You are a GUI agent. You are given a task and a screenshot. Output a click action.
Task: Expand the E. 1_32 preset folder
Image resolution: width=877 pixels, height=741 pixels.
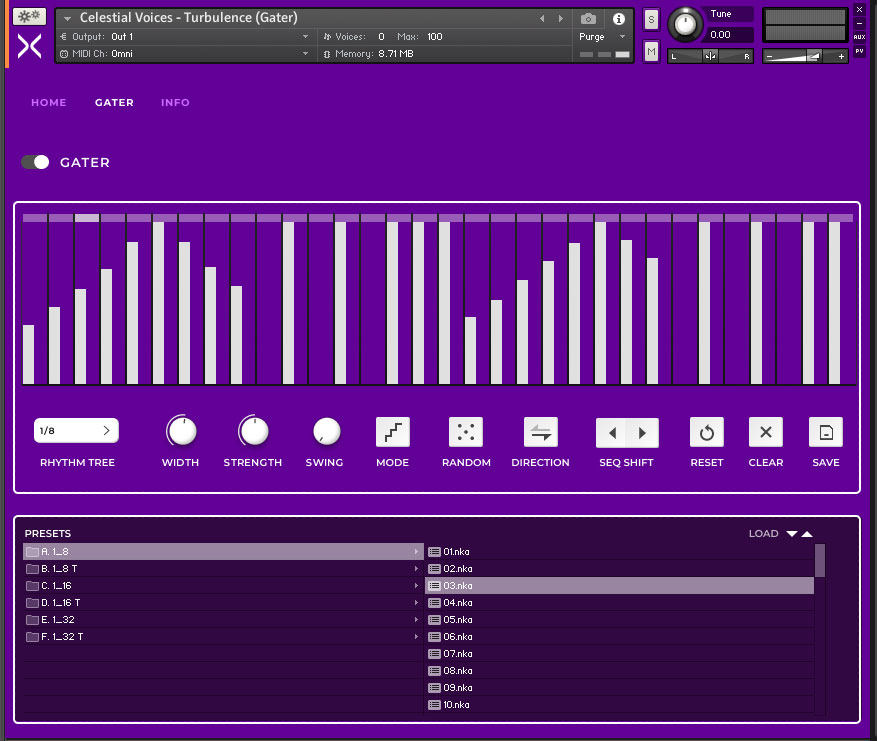pyautogui.click(x=416, y=620)
